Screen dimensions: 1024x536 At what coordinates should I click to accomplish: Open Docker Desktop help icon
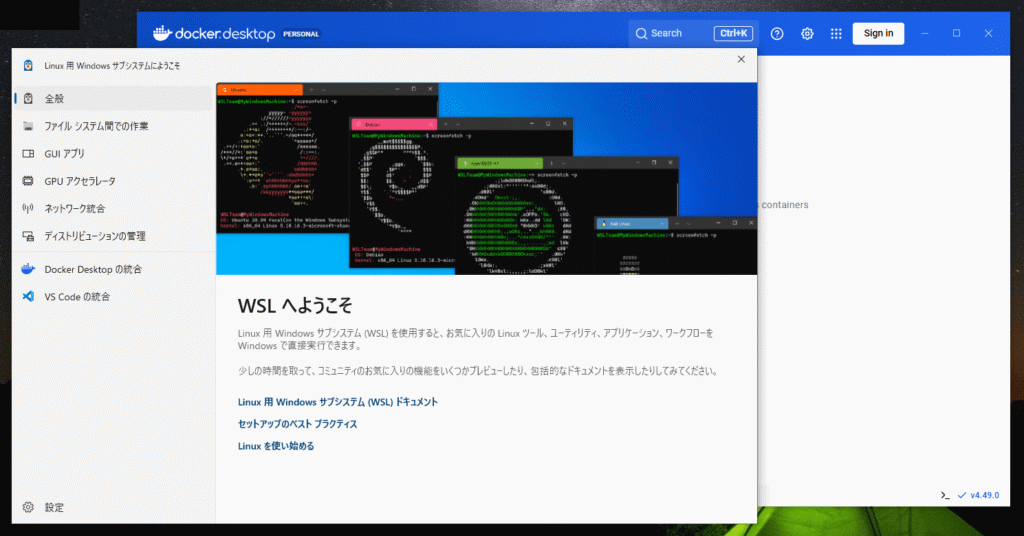click(x=777, y=33)
